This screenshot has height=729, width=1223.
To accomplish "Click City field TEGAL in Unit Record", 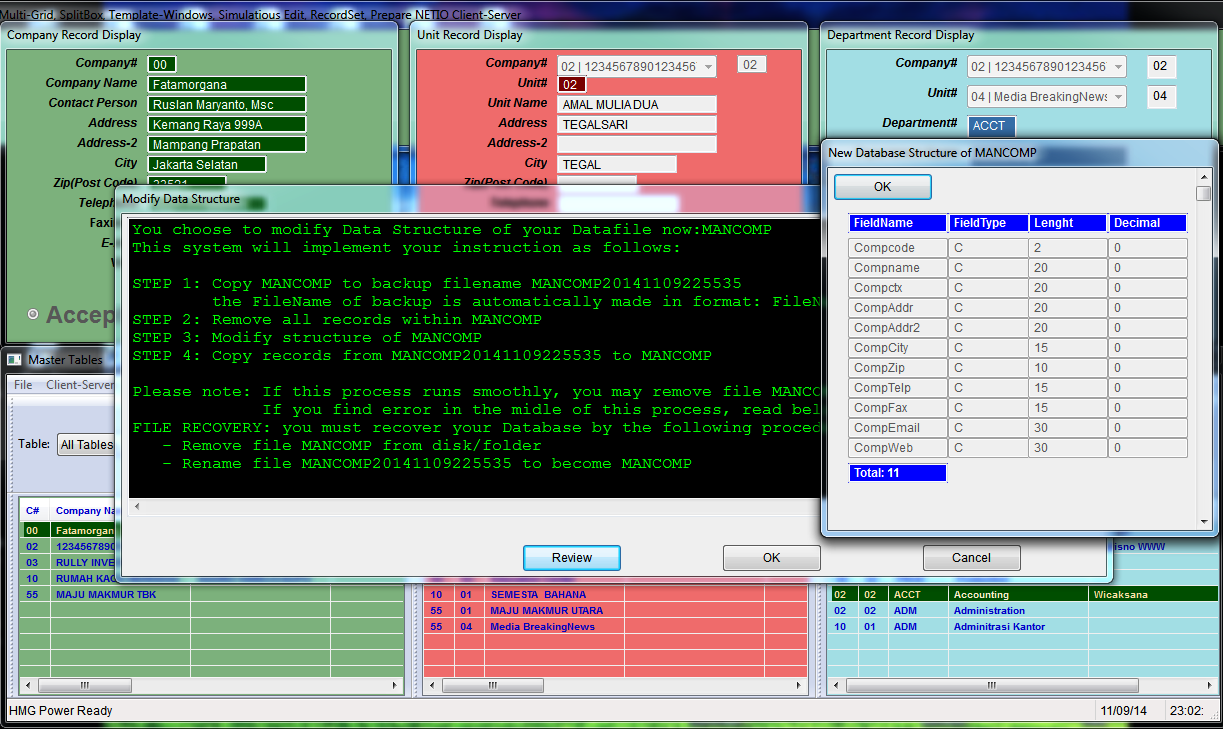I will pyautogui.click(x=617, y=165).
